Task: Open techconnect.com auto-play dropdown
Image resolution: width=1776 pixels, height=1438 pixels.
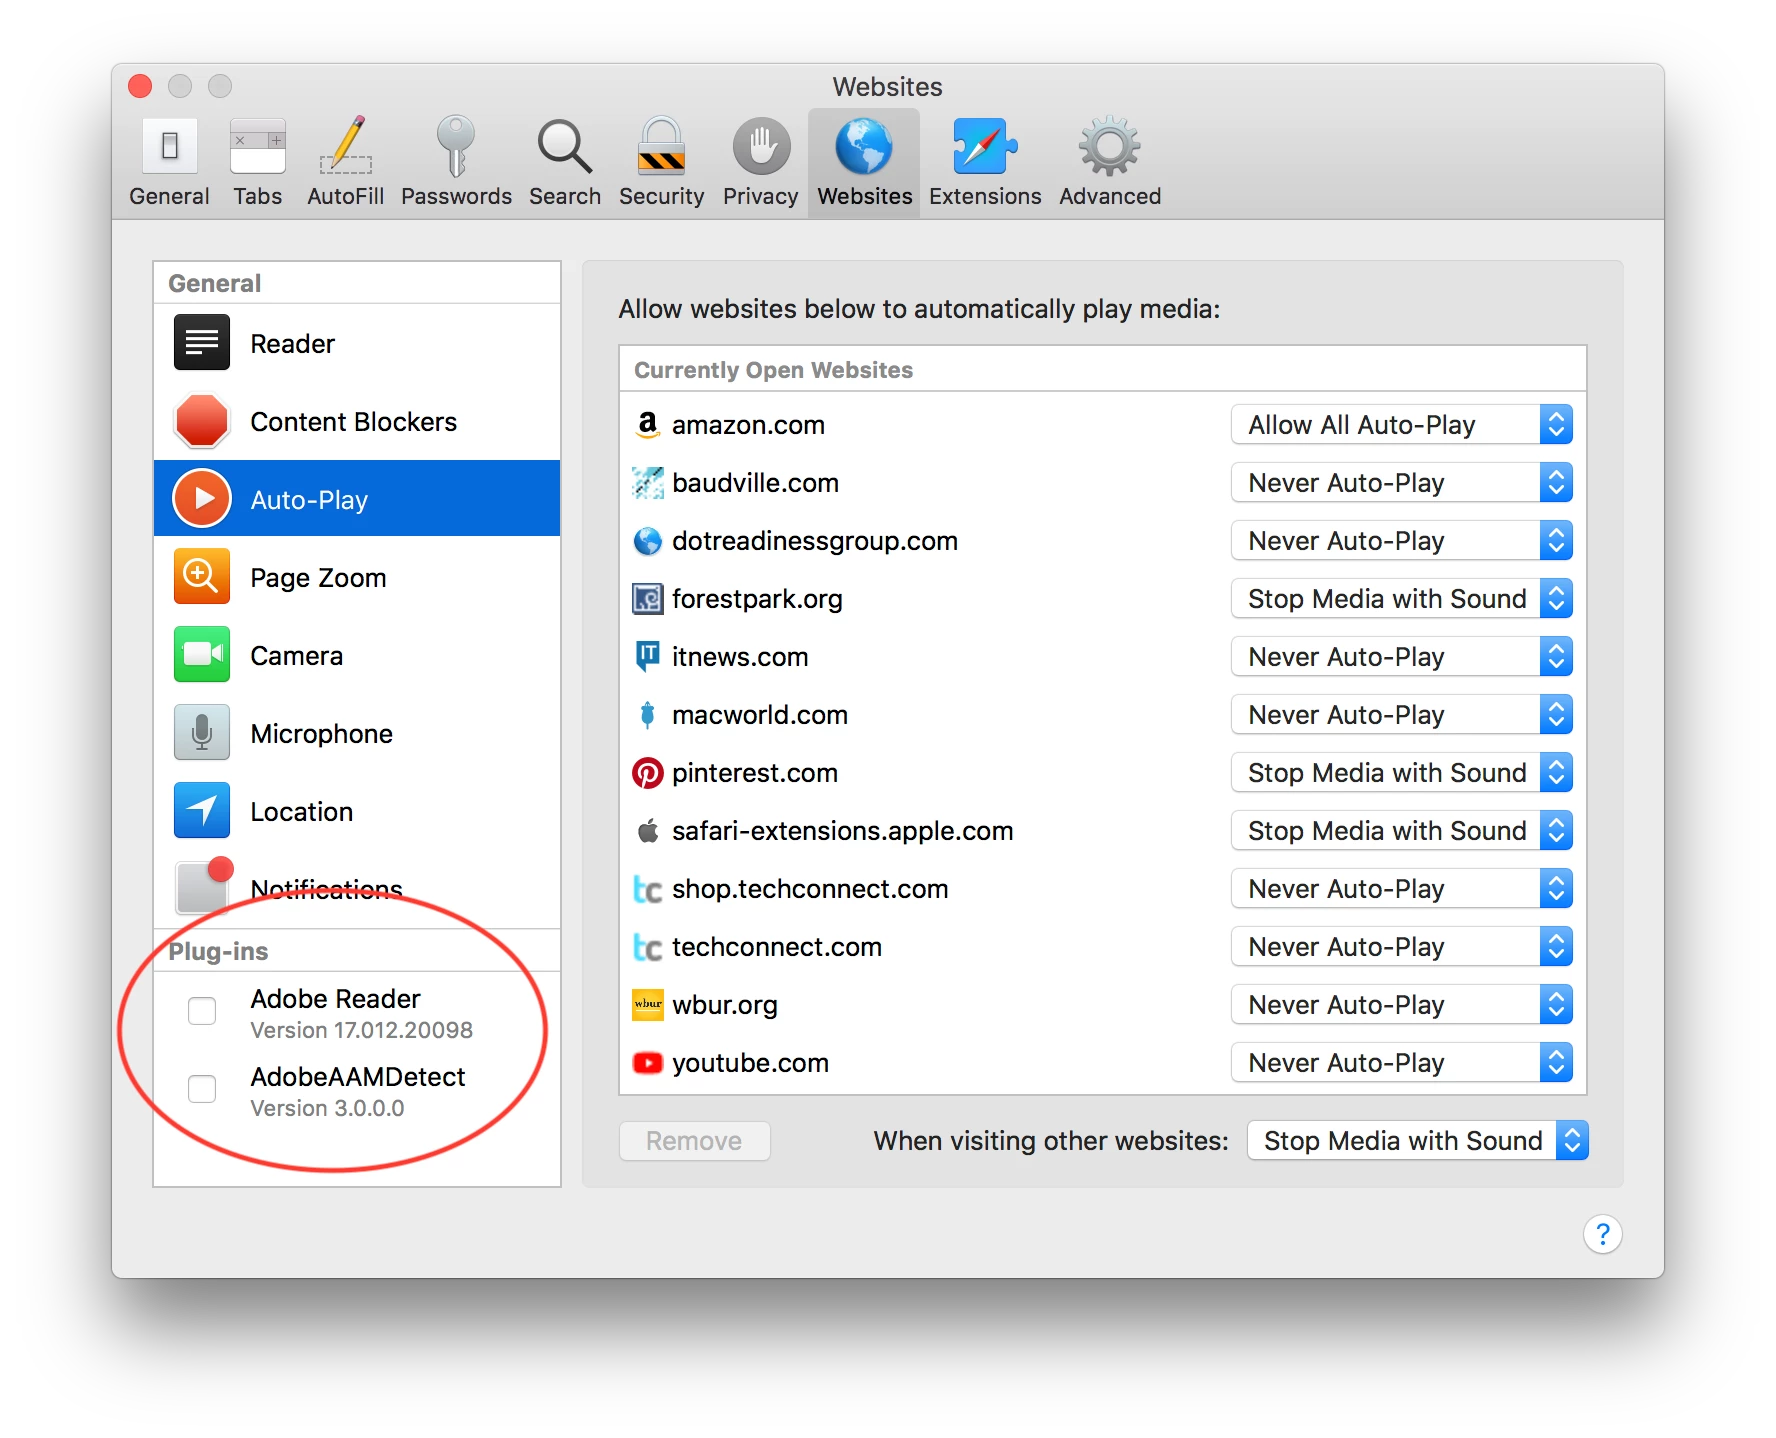Action: coord(1402,947)
